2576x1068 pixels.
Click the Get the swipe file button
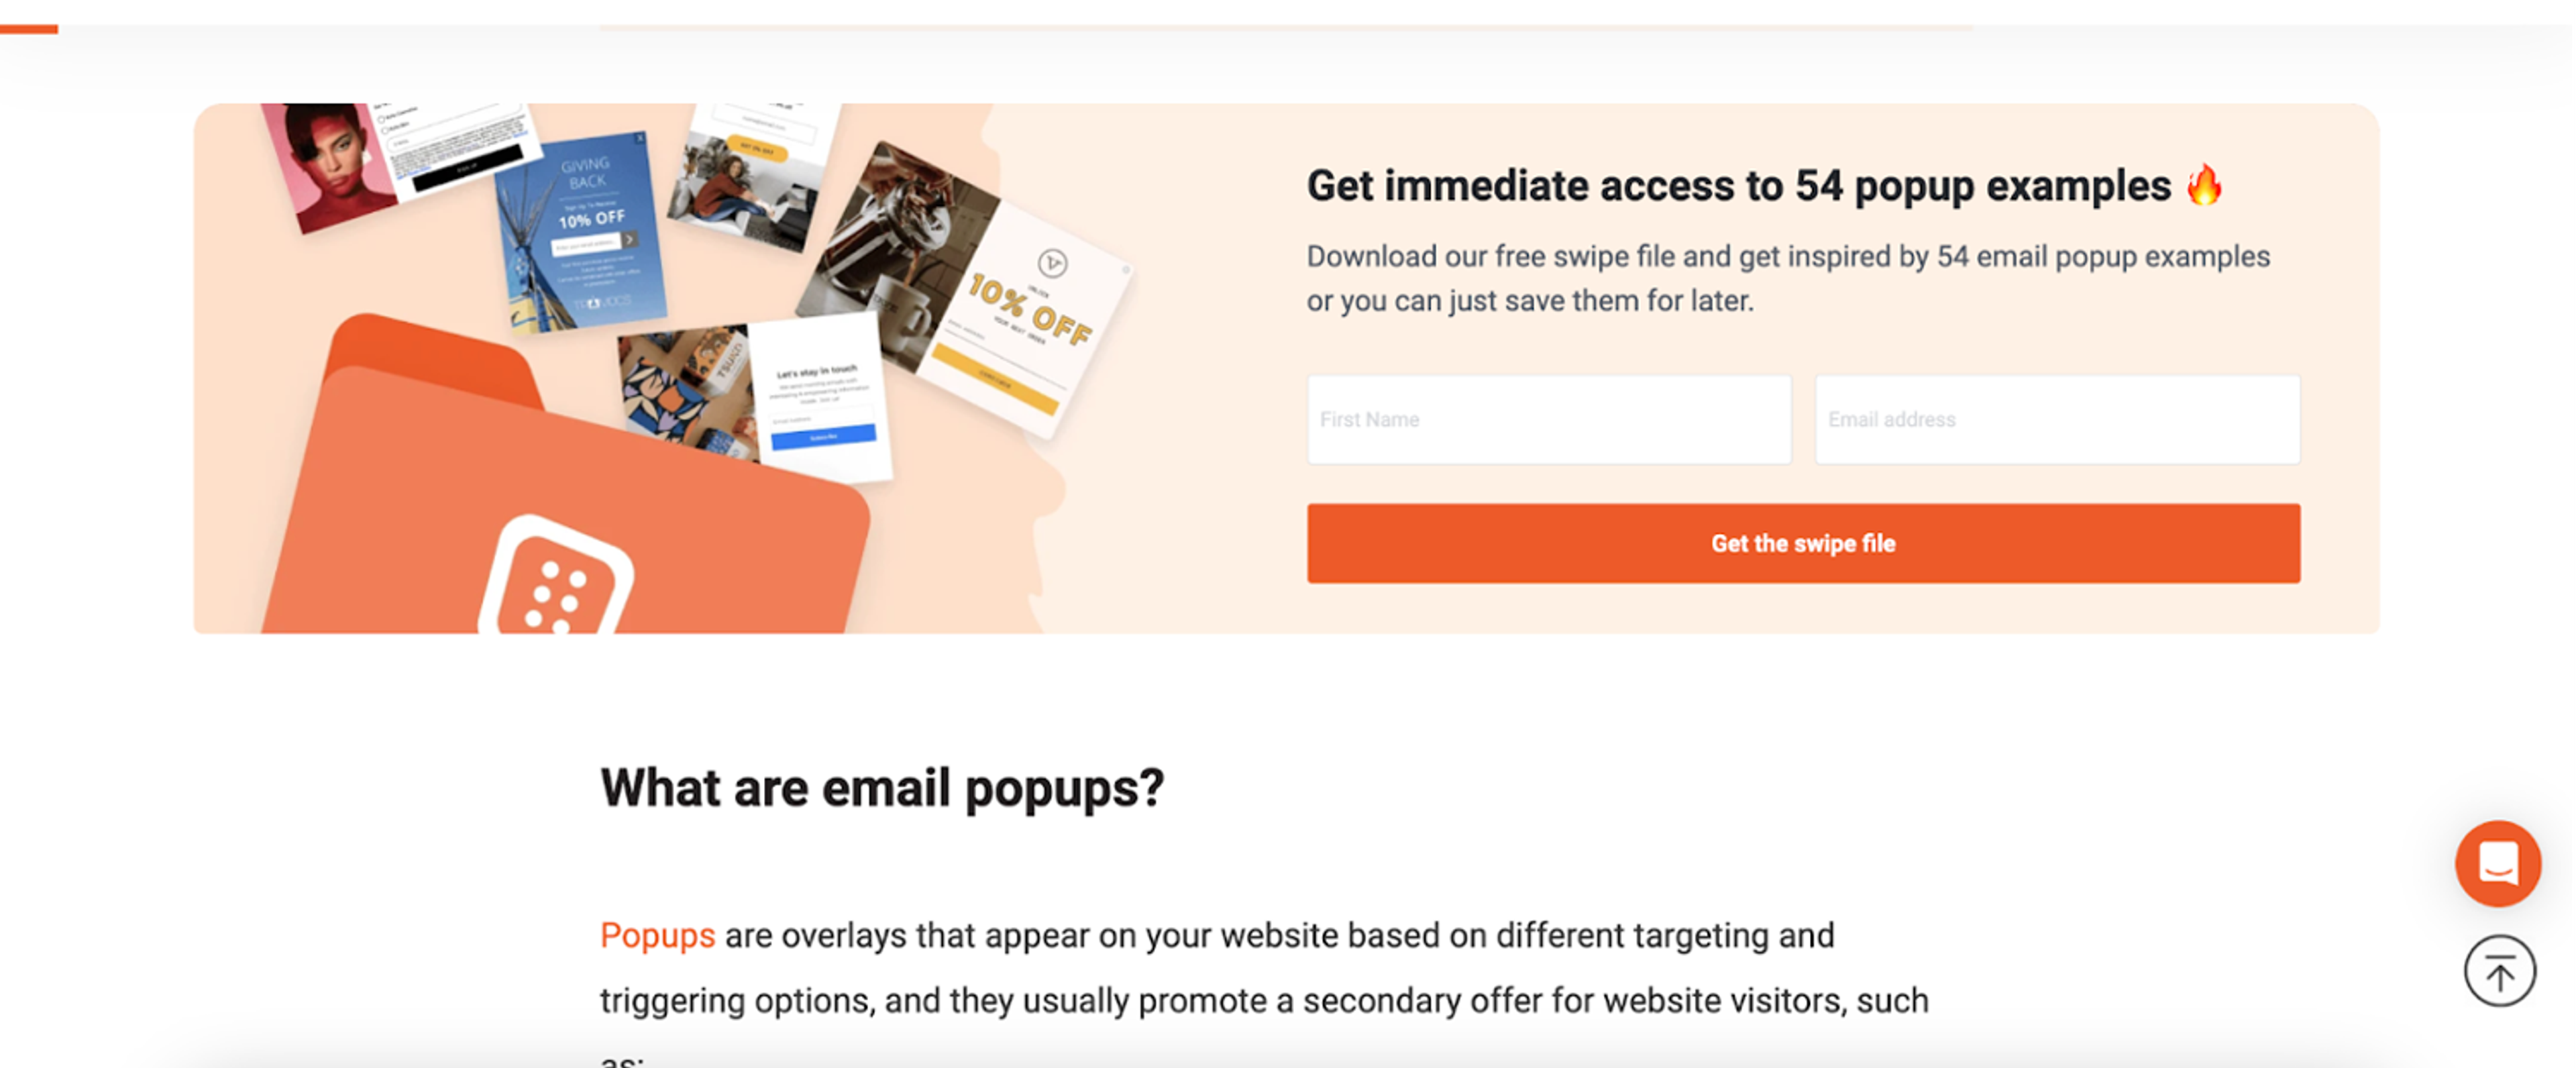(x=1803, y=543)
